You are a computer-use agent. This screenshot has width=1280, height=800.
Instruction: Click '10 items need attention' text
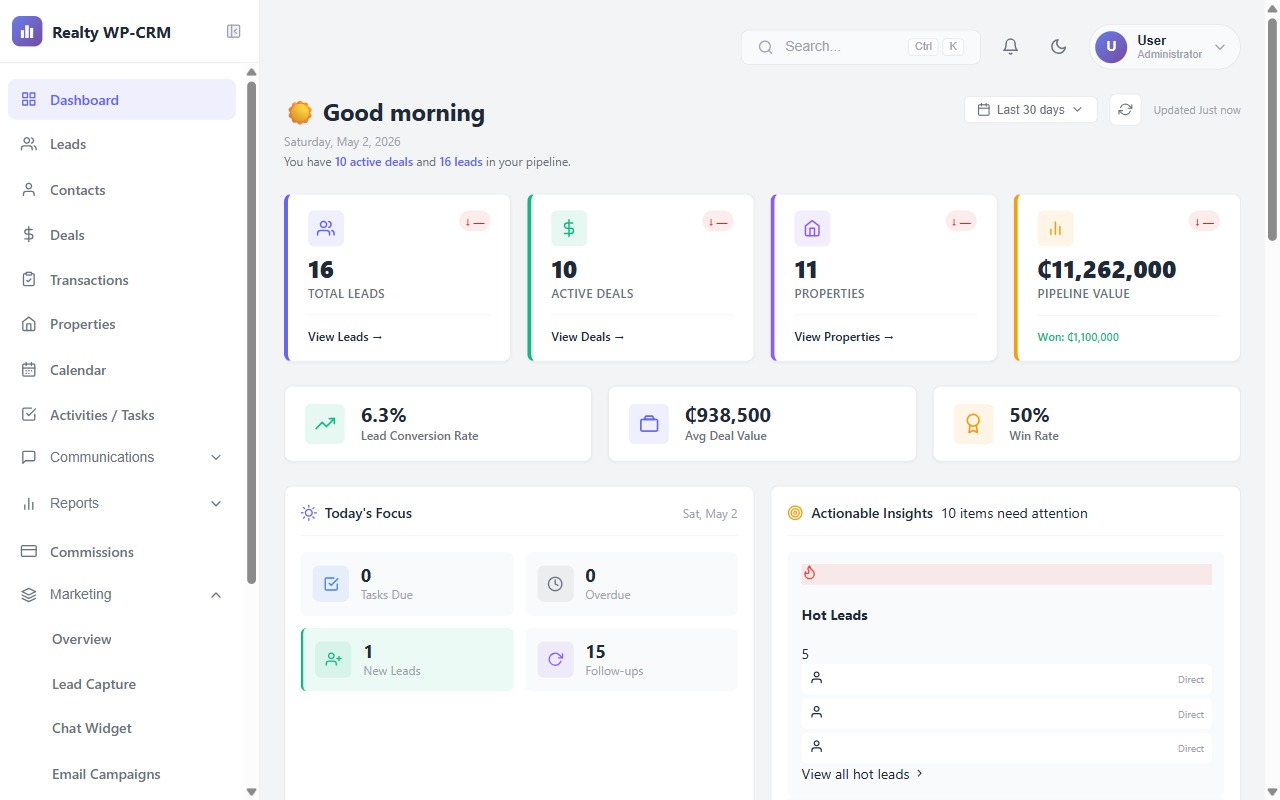click(1014, 513)
